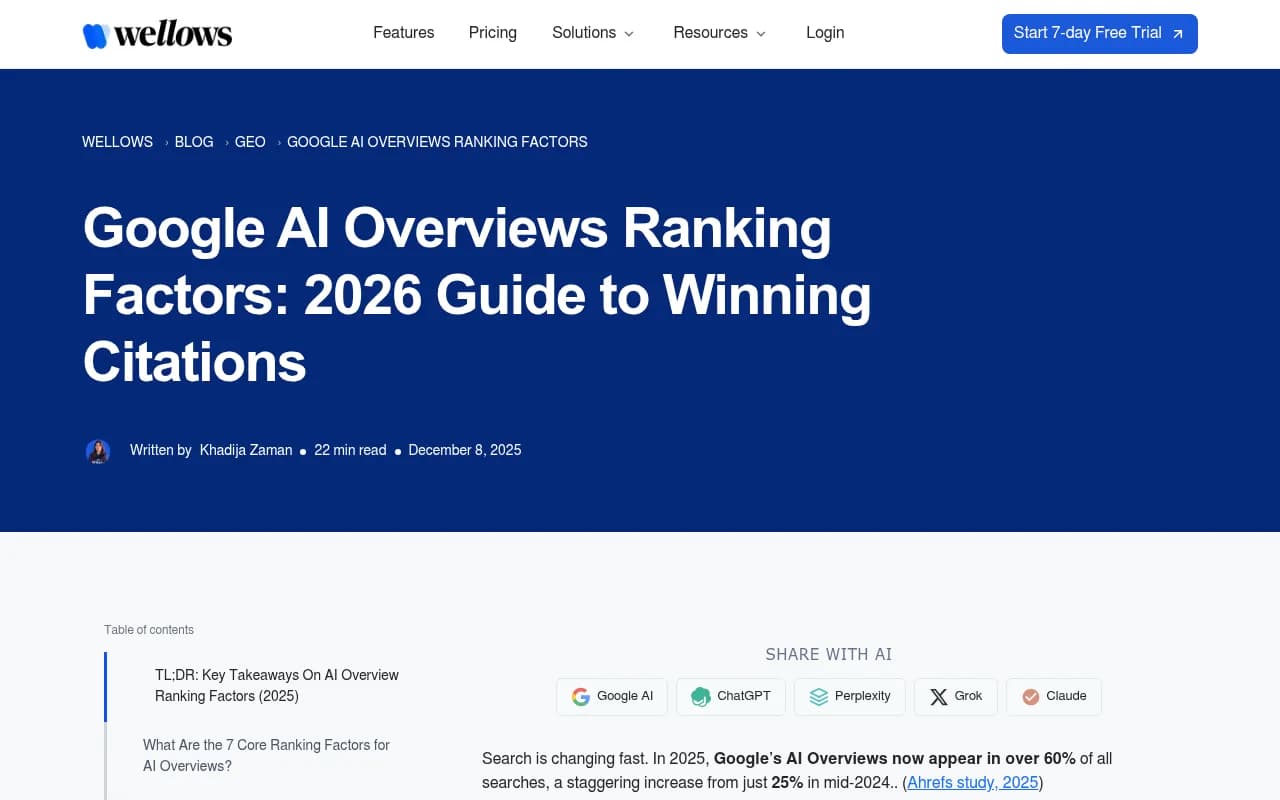Open author Khadija Zaman's avatar
1280x800 pixels.
[x=98, y=451]
